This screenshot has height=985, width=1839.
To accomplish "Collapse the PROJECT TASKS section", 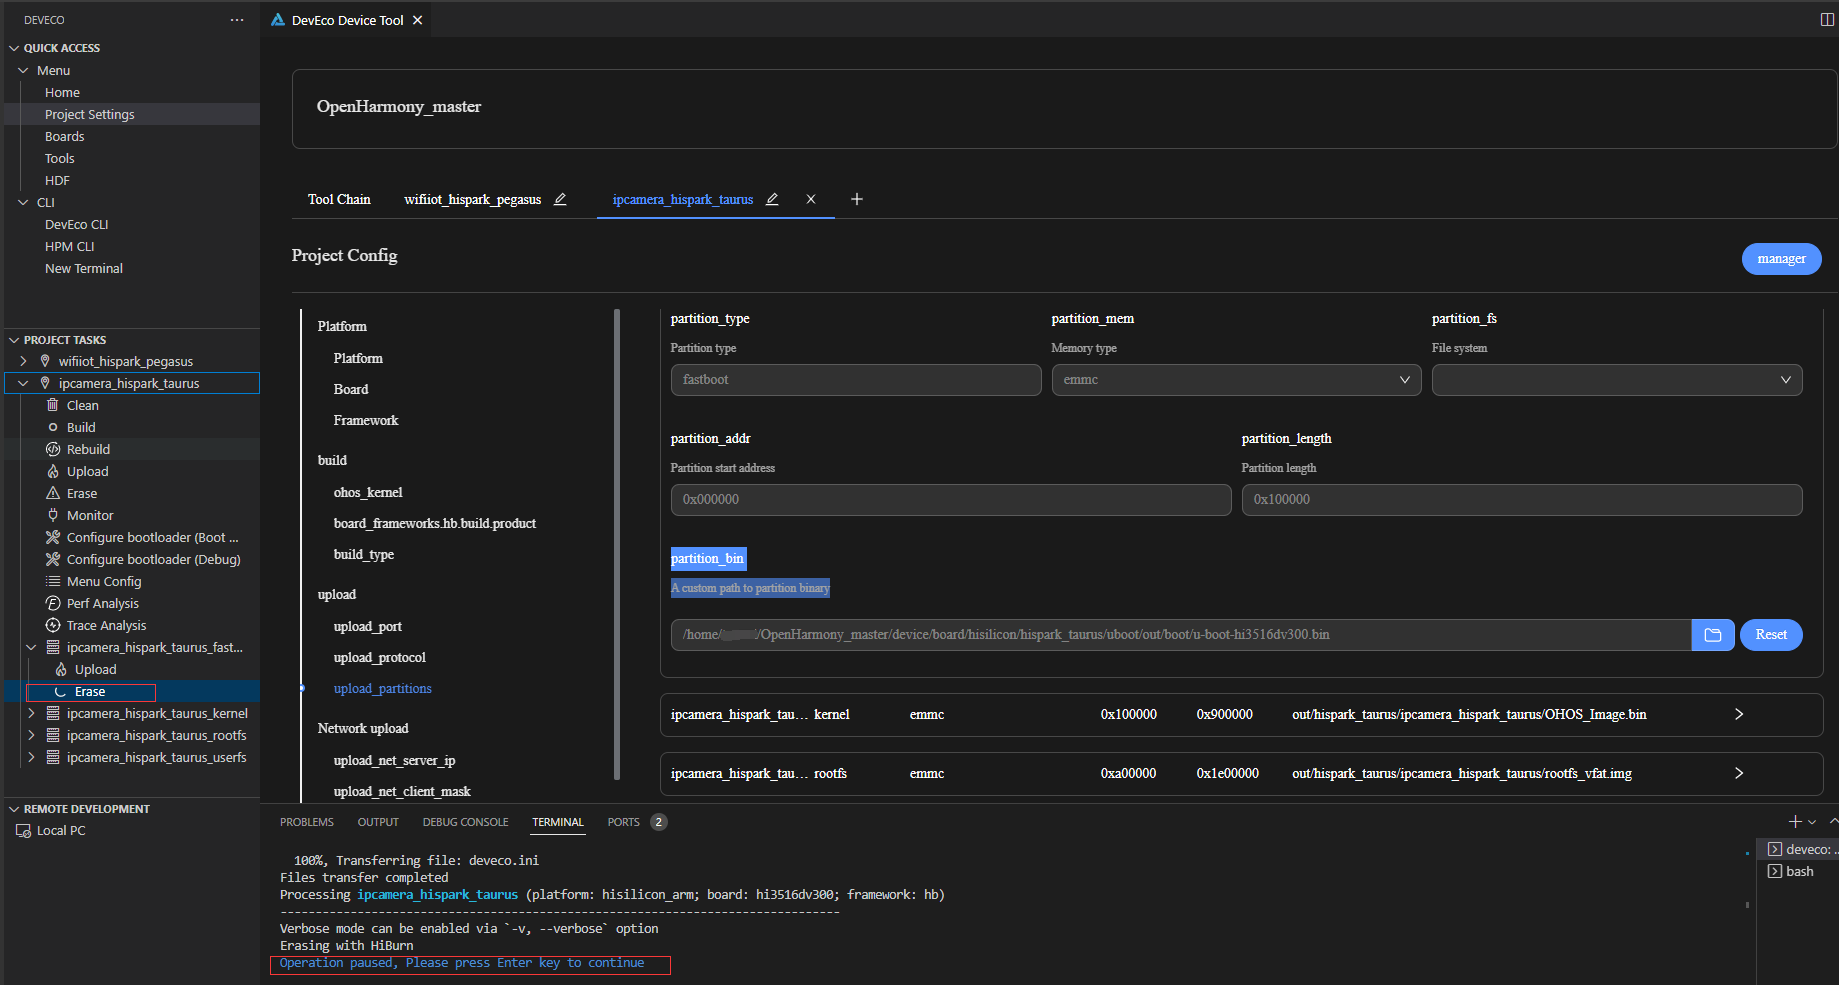I will click(x=14, y=340).
